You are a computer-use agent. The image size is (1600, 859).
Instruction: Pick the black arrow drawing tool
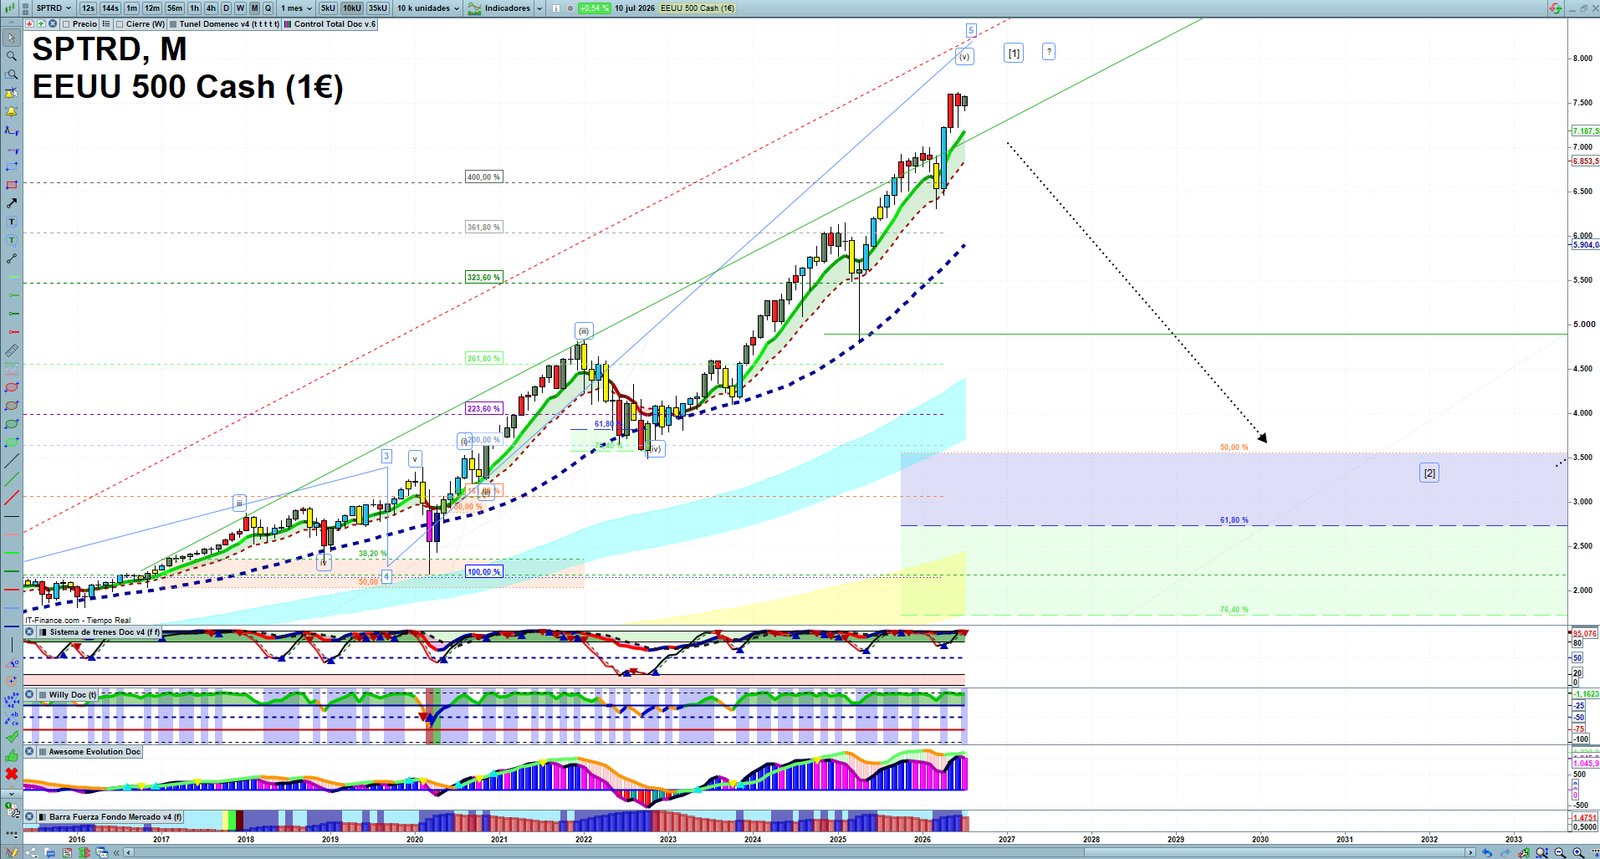click(x=11, y=203)
